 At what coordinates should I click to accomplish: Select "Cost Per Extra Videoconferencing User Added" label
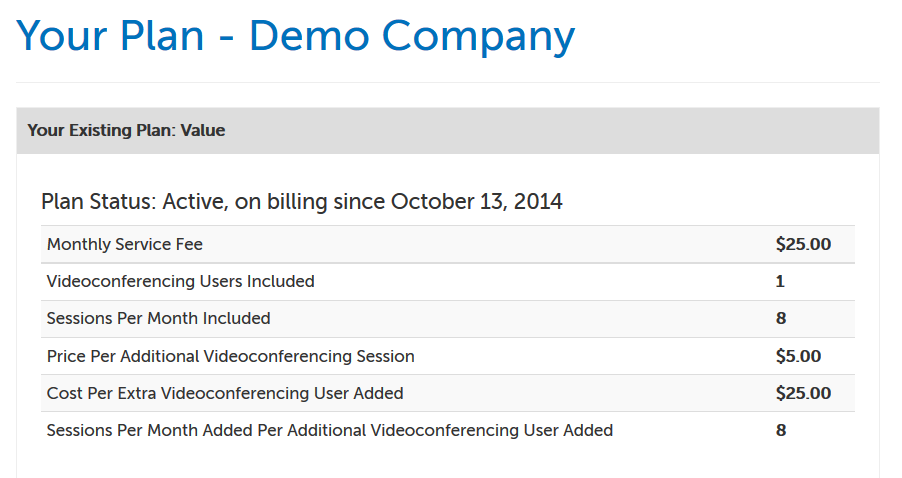pos(225,393)
